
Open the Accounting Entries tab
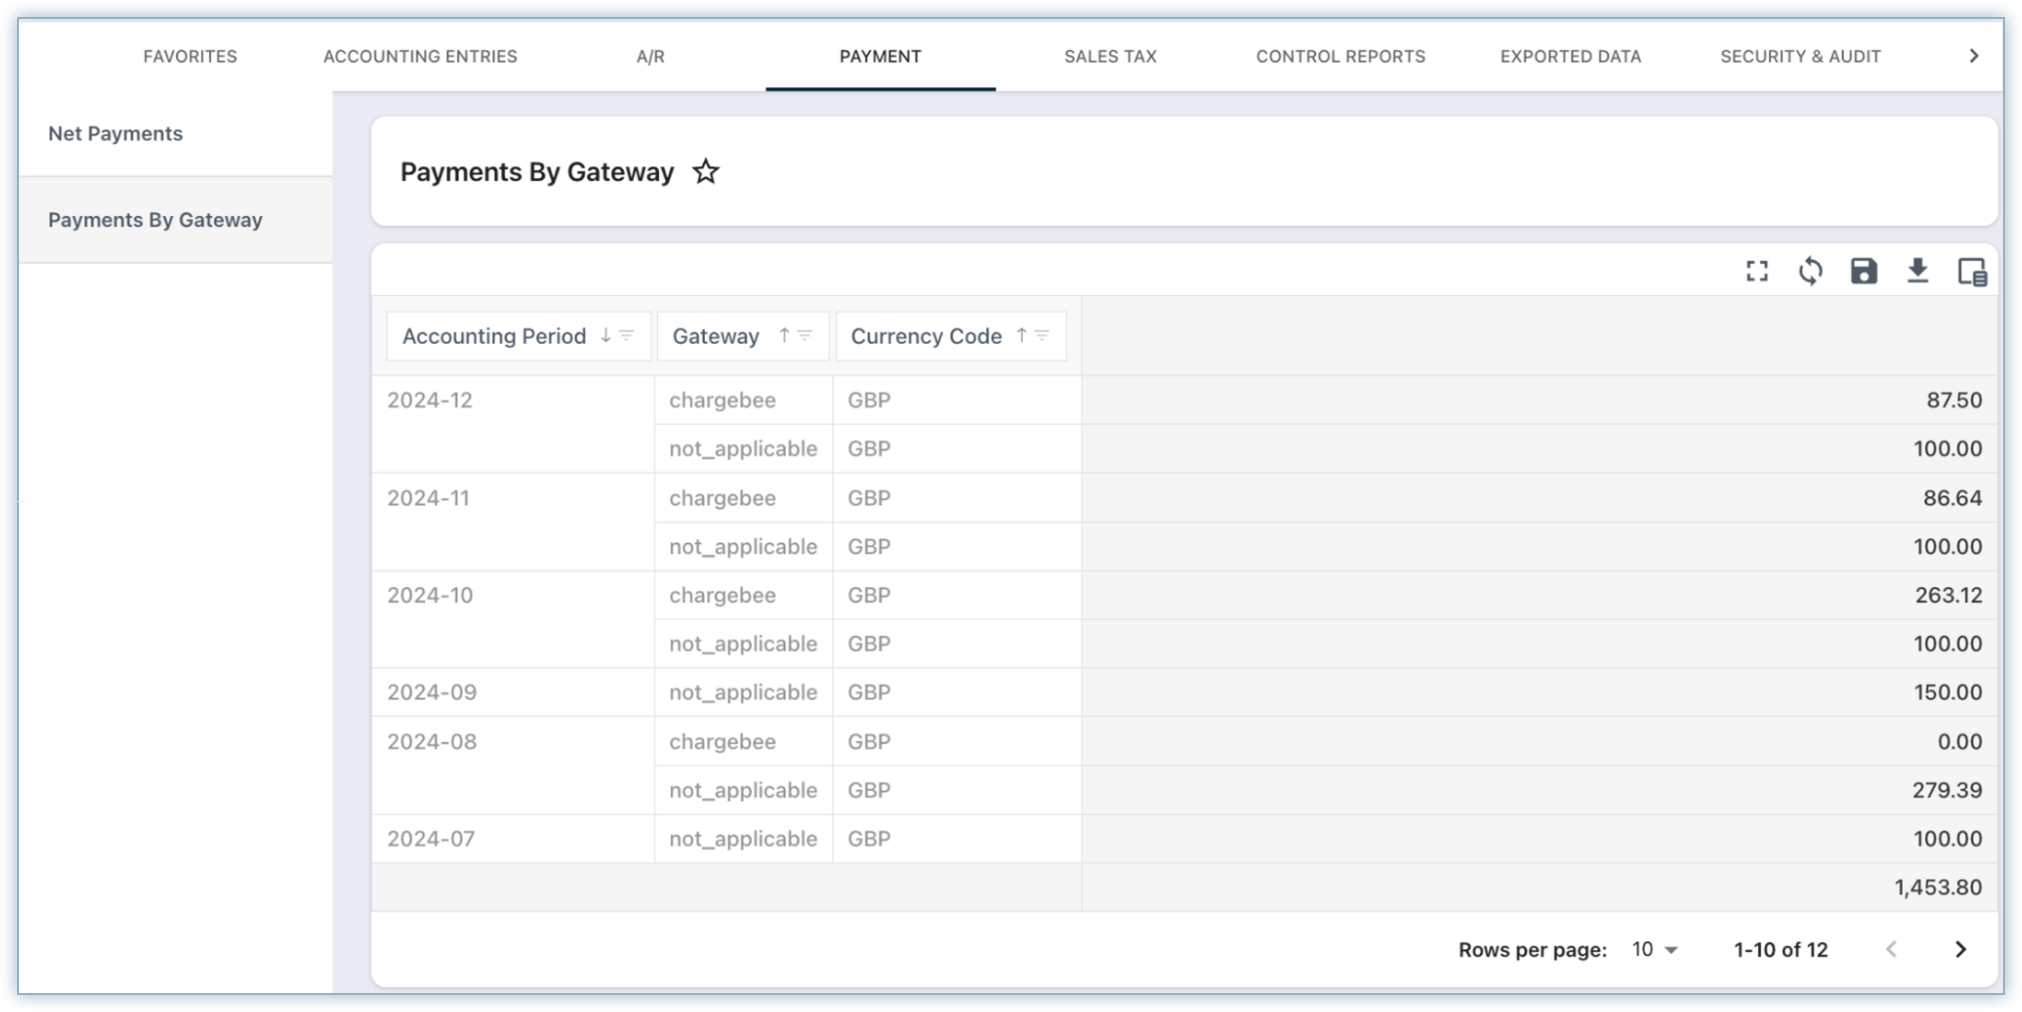pyautogui.click(x=420, y=56)
